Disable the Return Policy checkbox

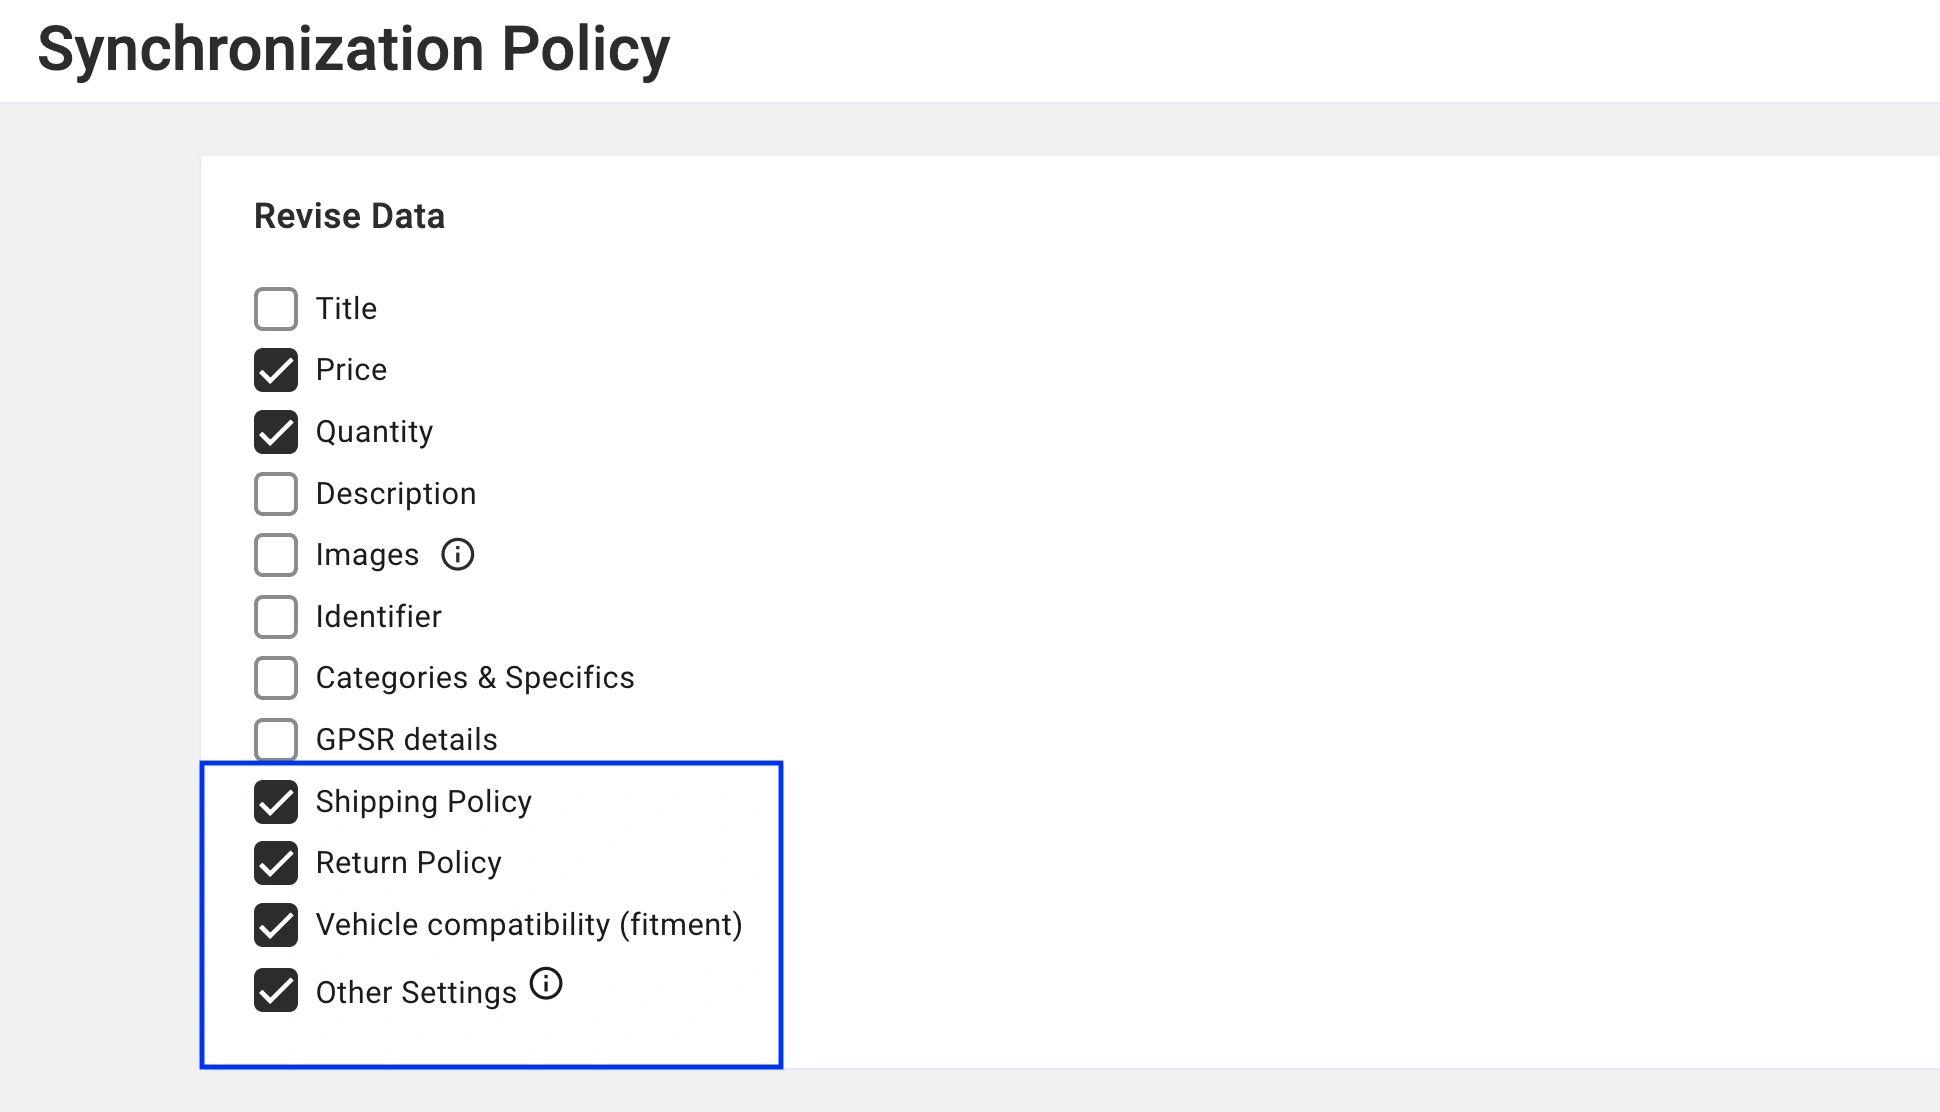coord(276,863)
